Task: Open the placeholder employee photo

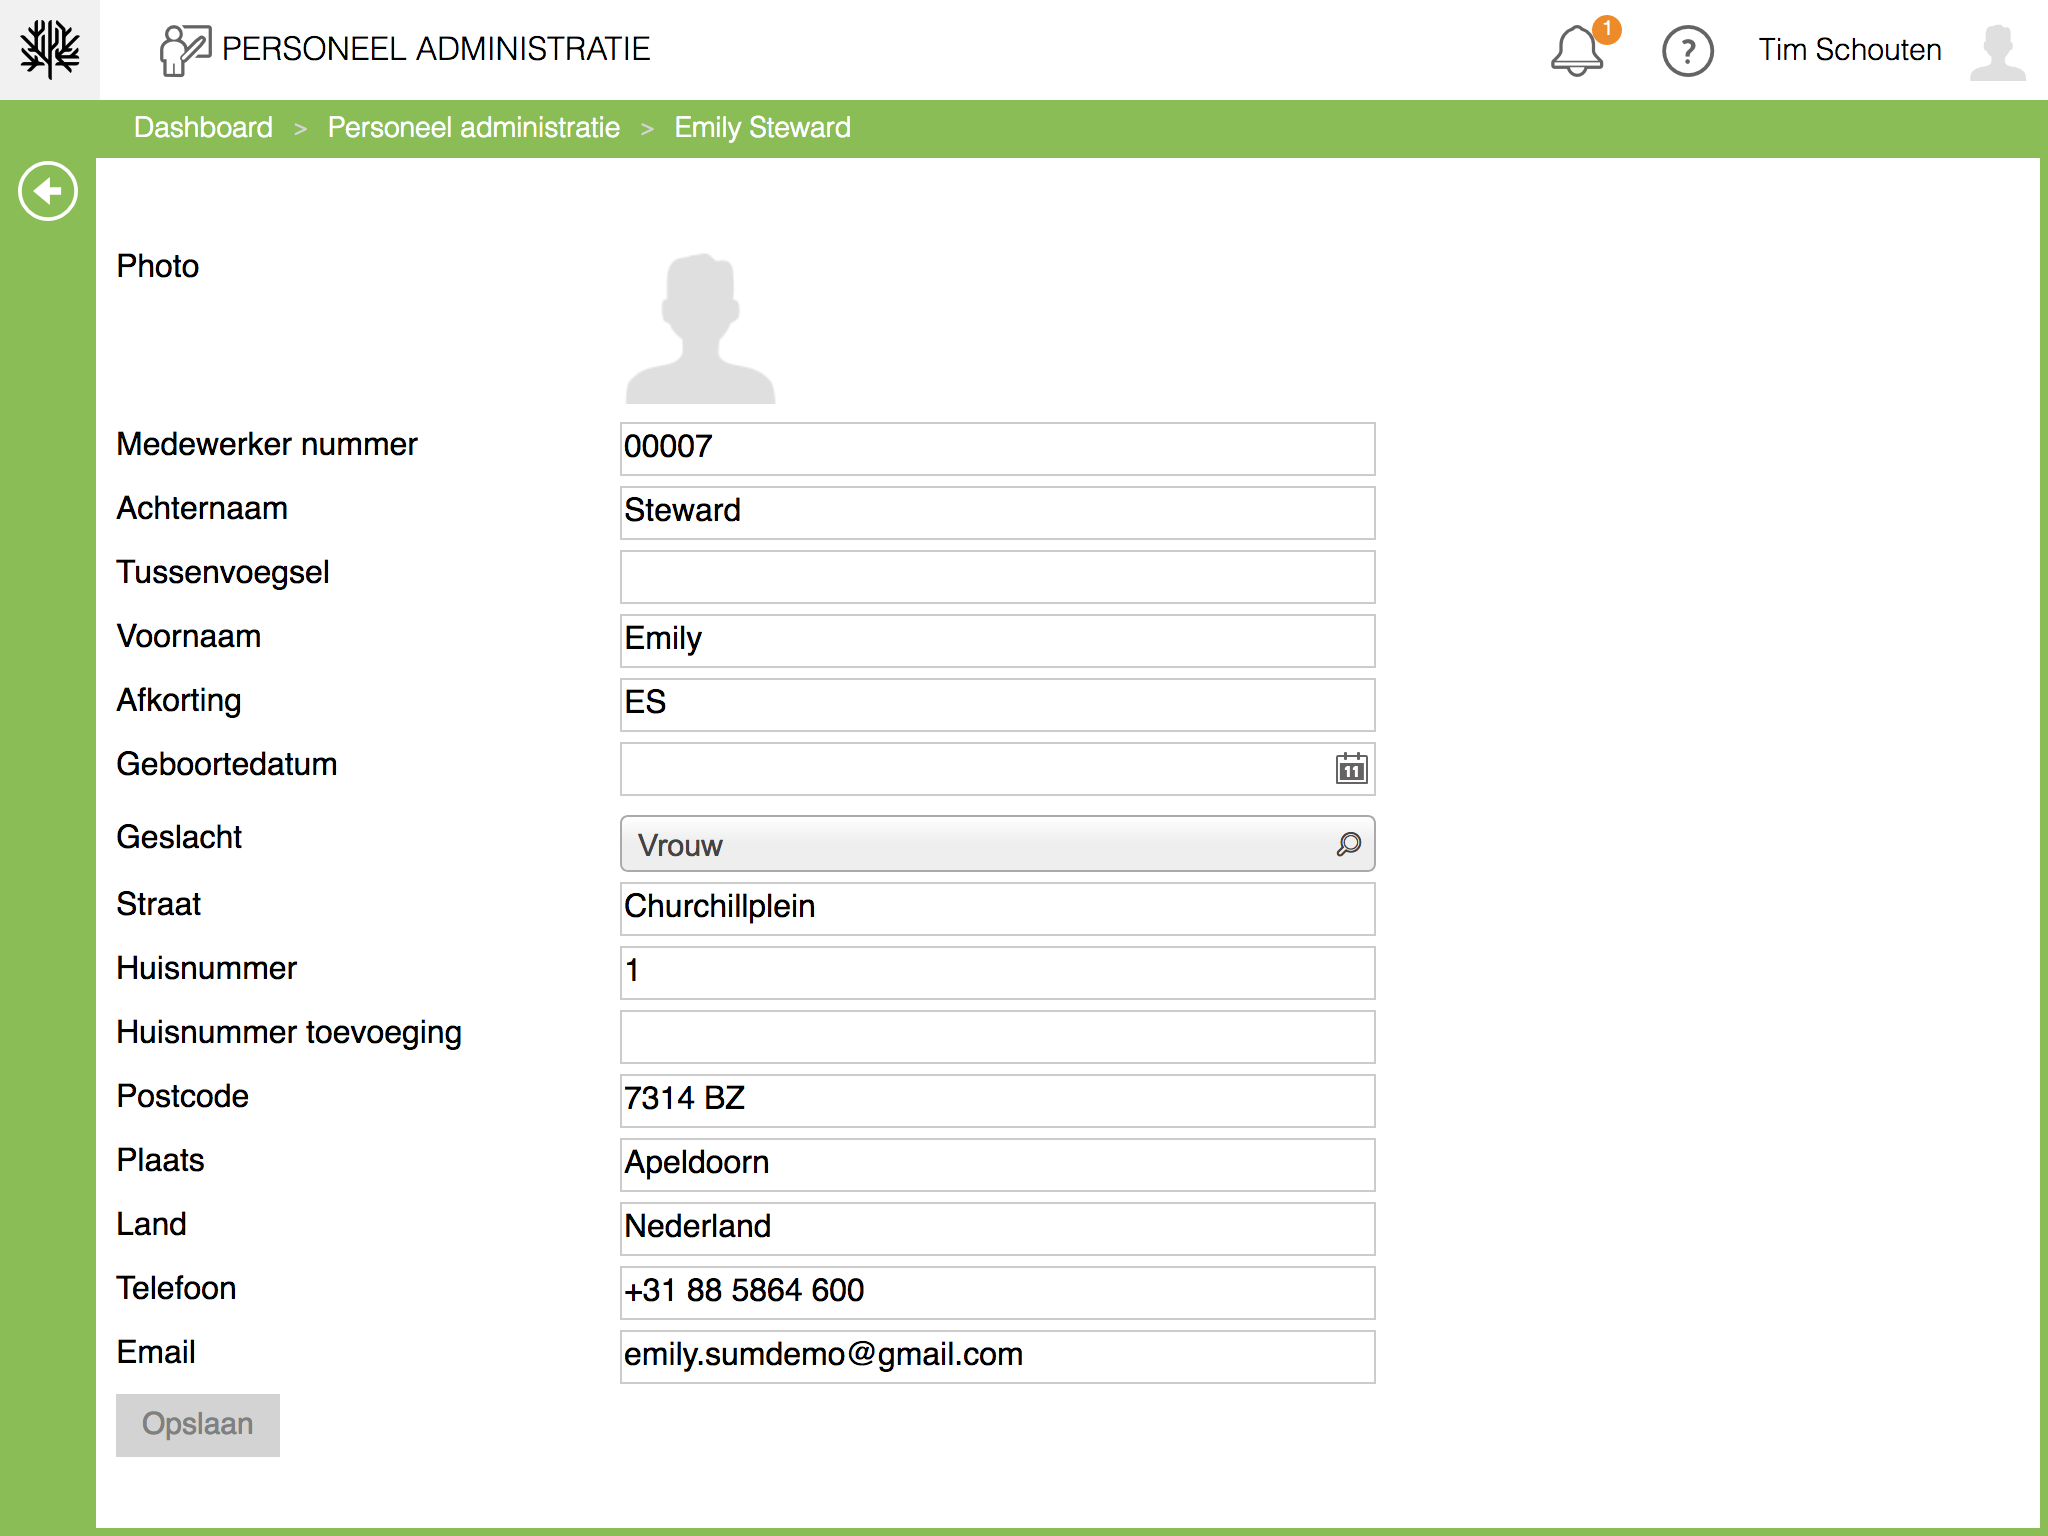Action: [699, 328]
